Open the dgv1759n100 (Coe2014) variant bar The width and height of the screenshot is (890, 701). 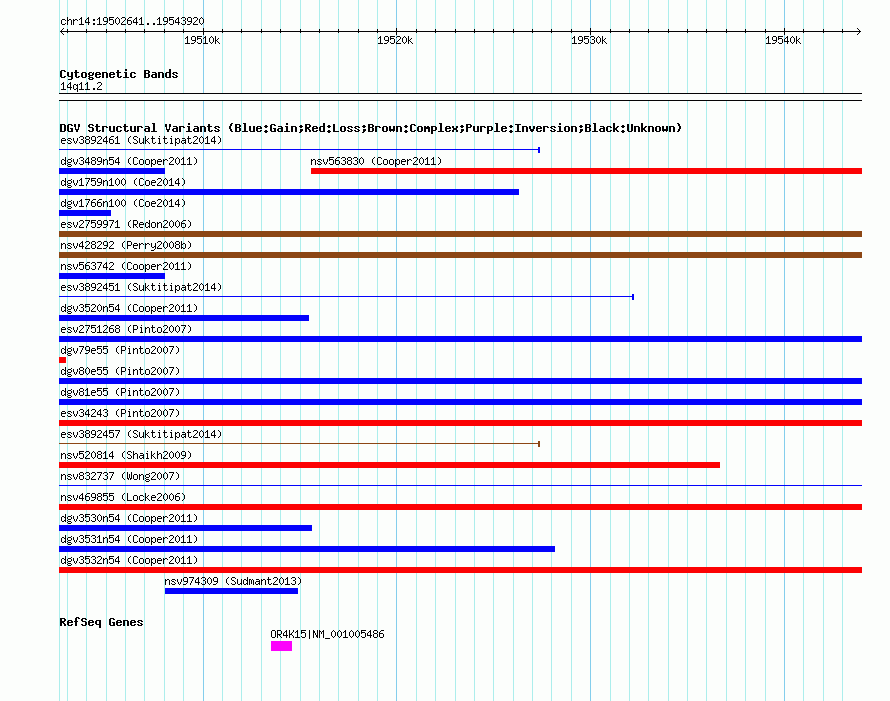tap(289, 192)
